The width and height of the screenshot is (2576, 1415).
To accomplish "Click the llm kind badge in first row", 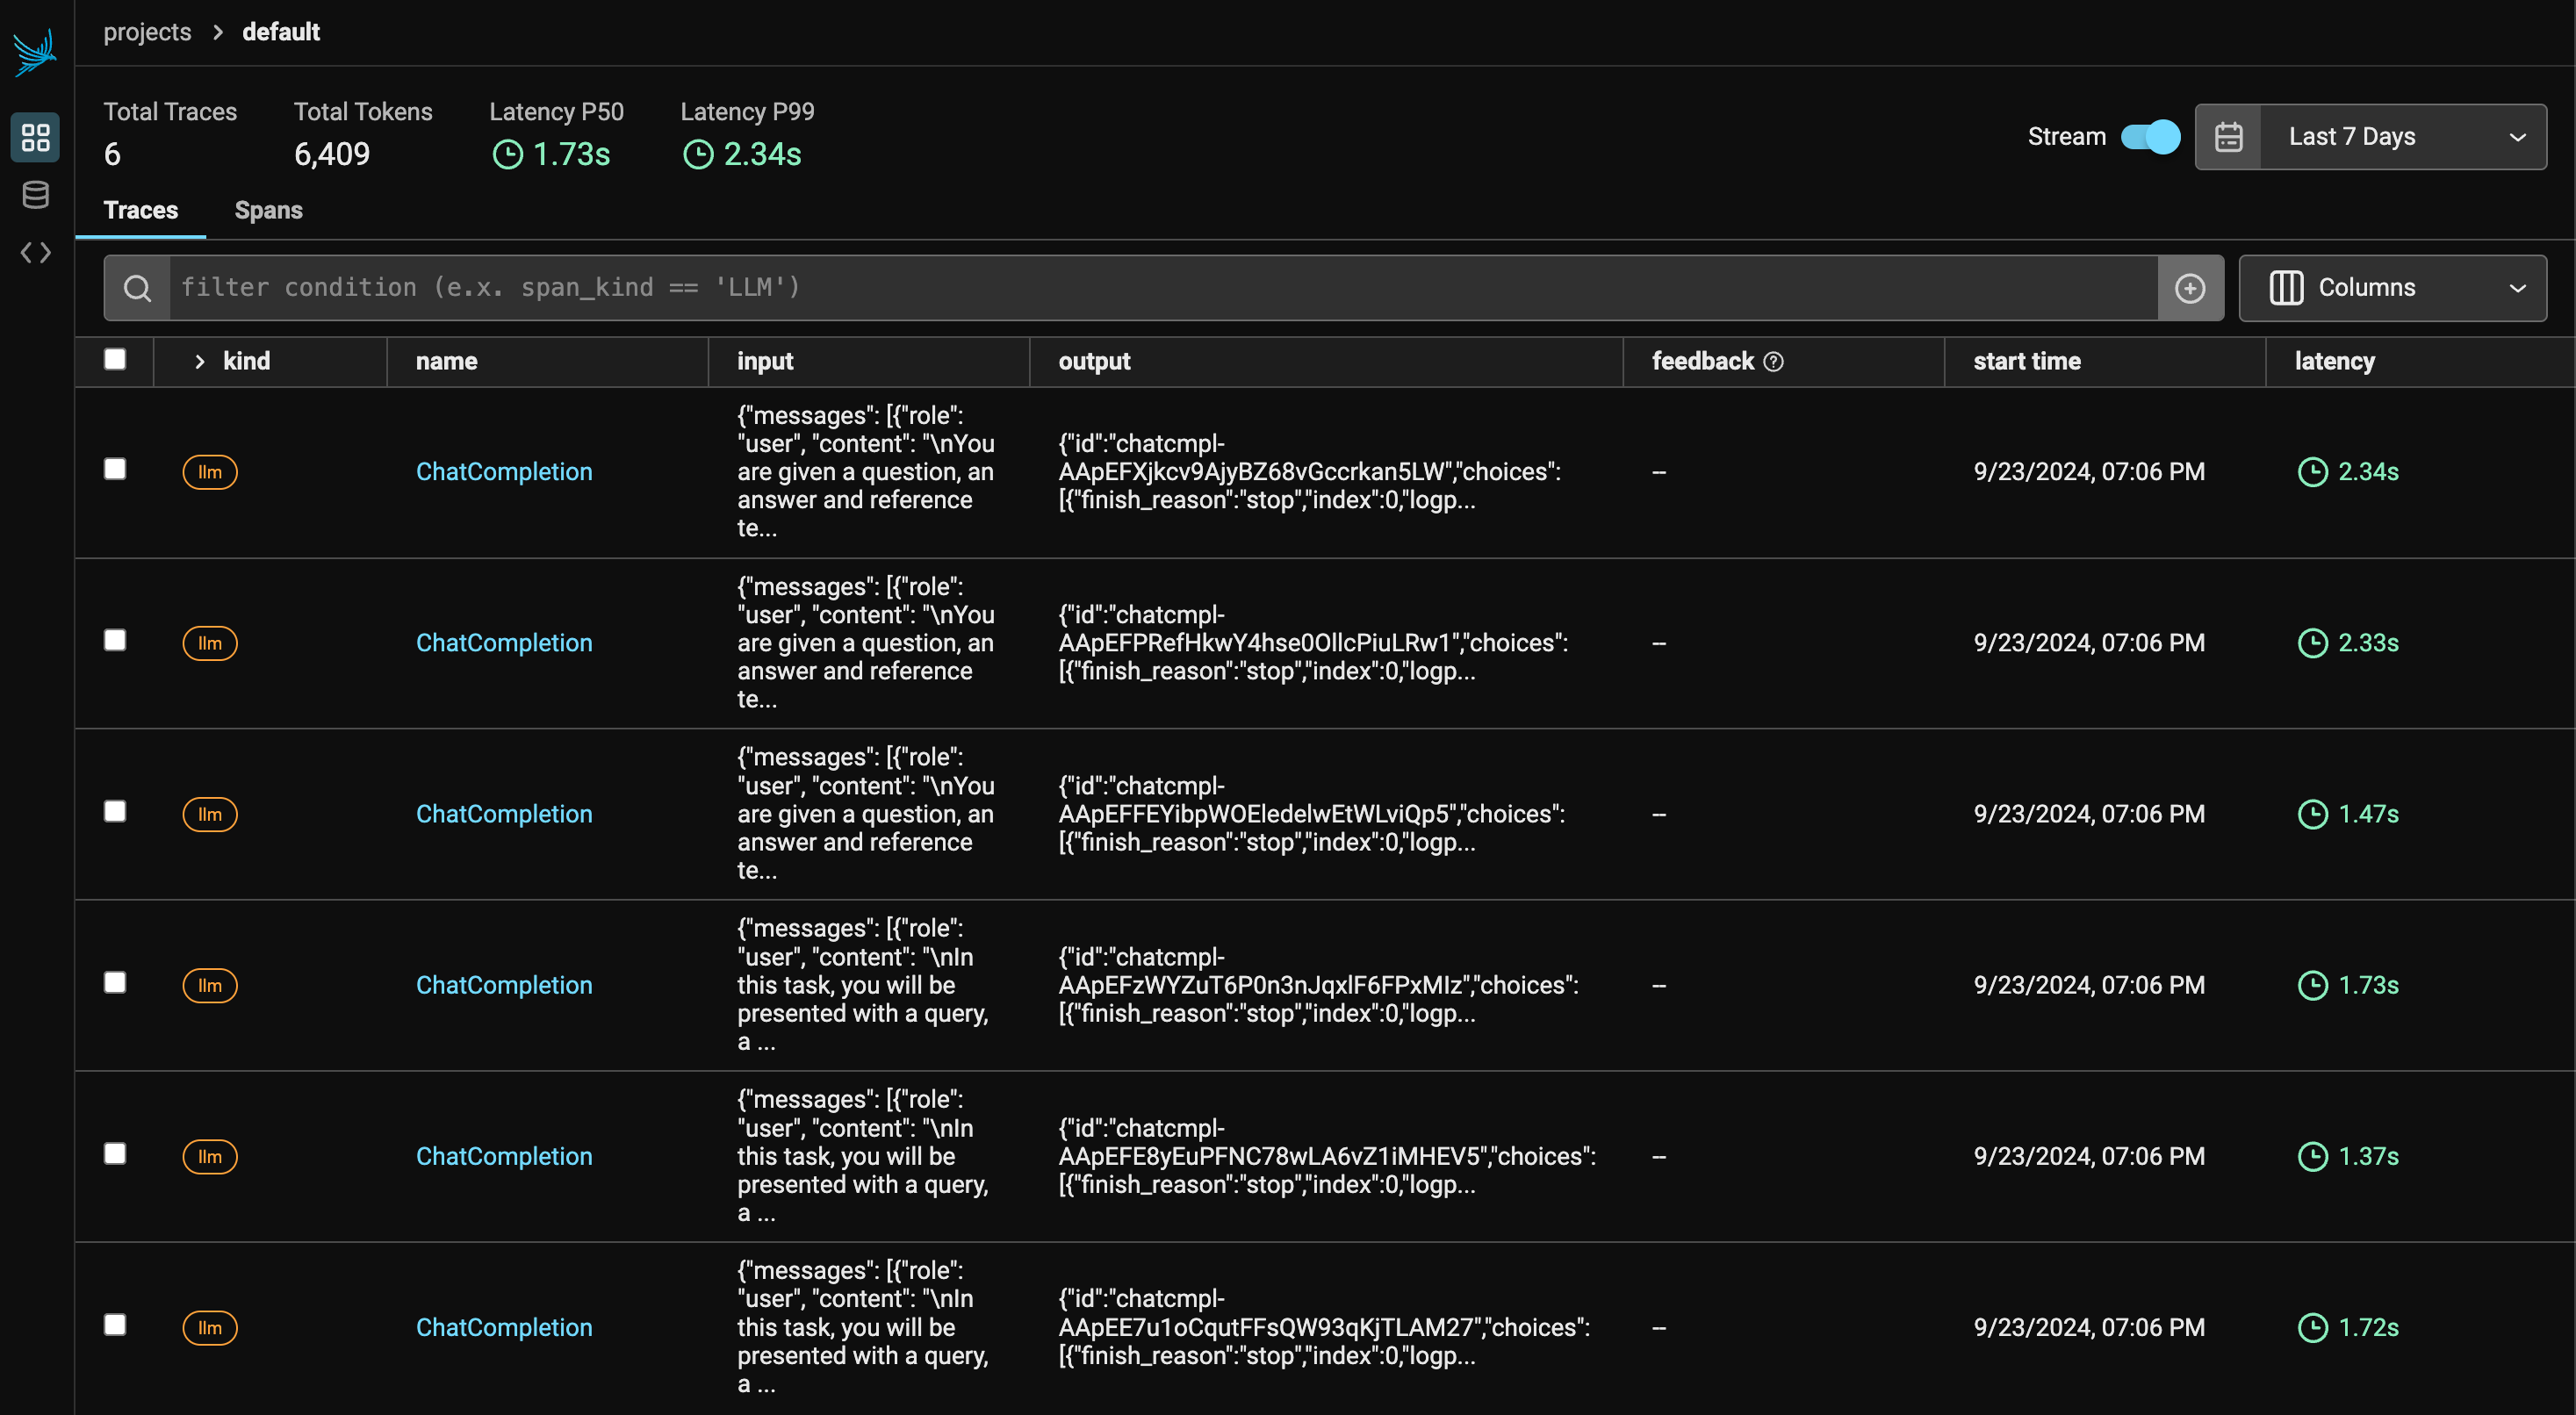I will (x=209, y=472).
